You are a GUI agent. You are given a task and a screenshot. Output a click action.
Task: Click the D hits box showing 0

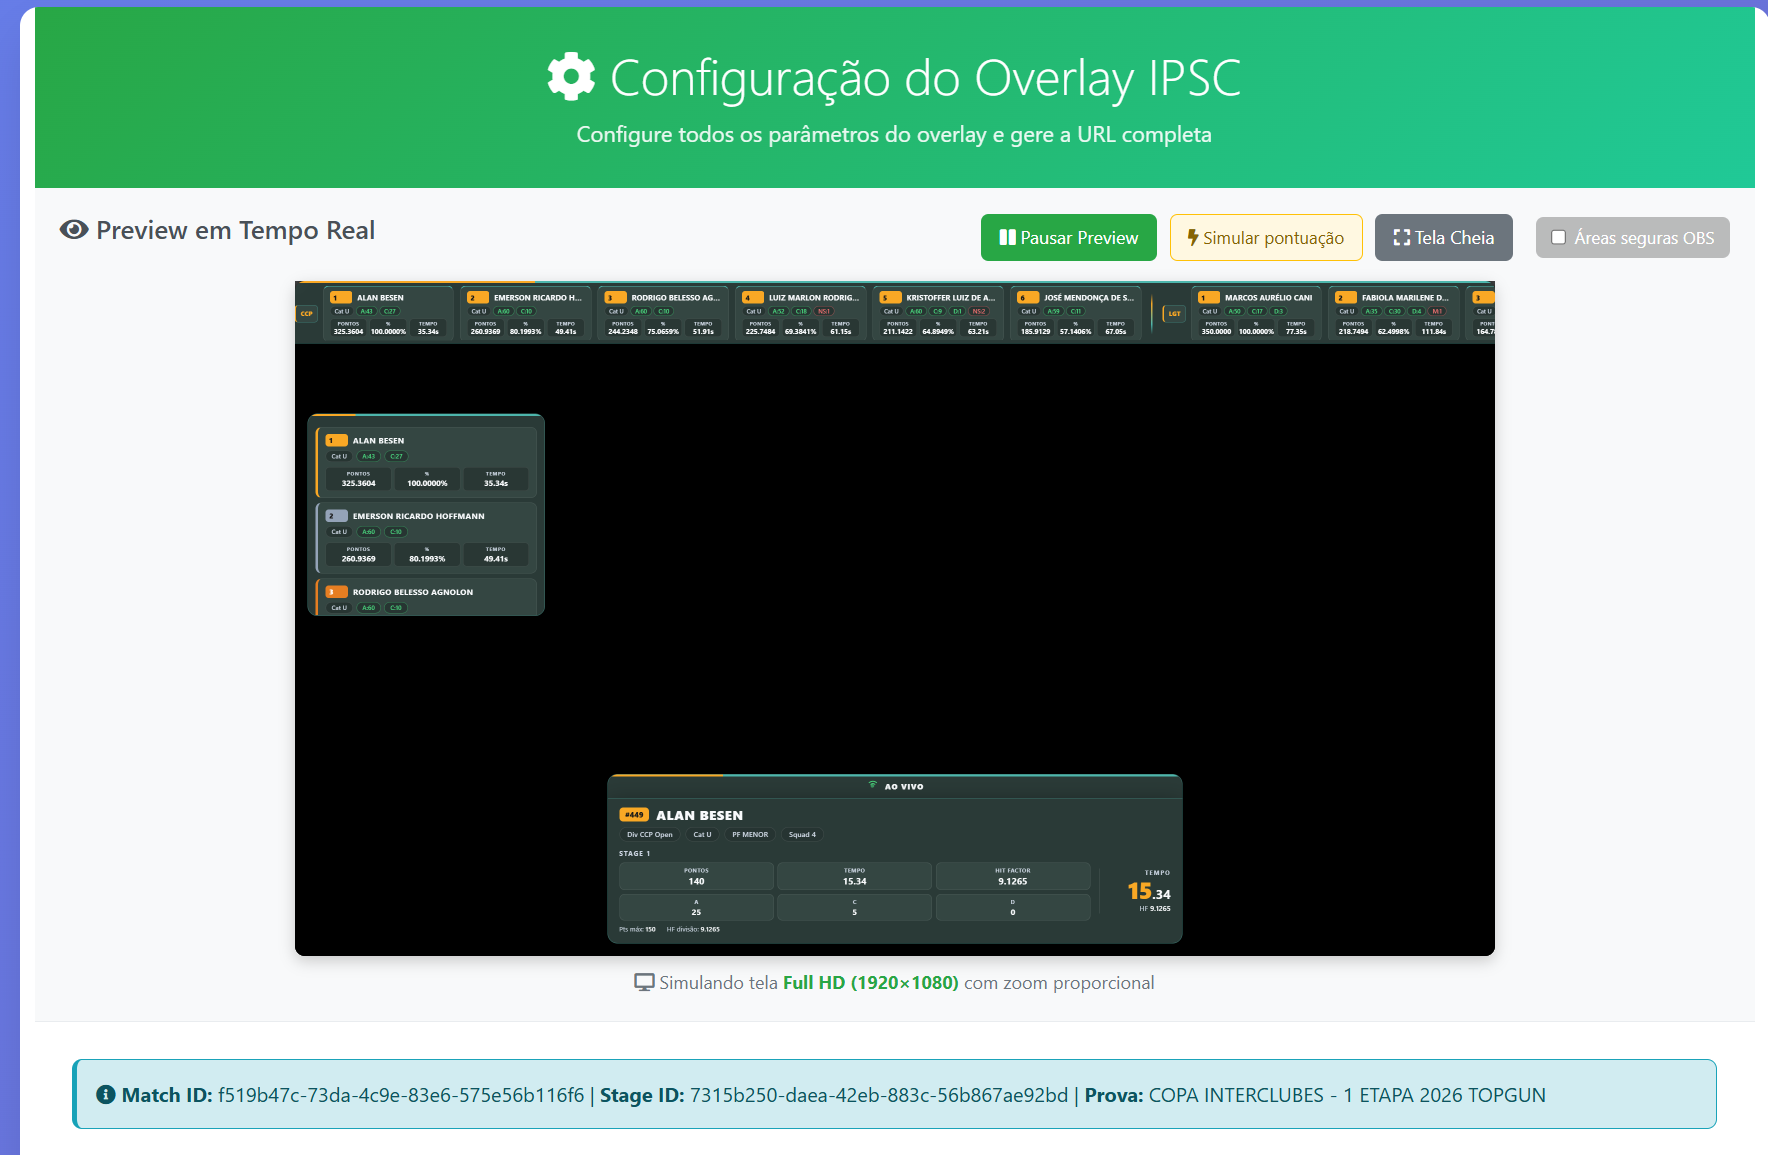1012,907
